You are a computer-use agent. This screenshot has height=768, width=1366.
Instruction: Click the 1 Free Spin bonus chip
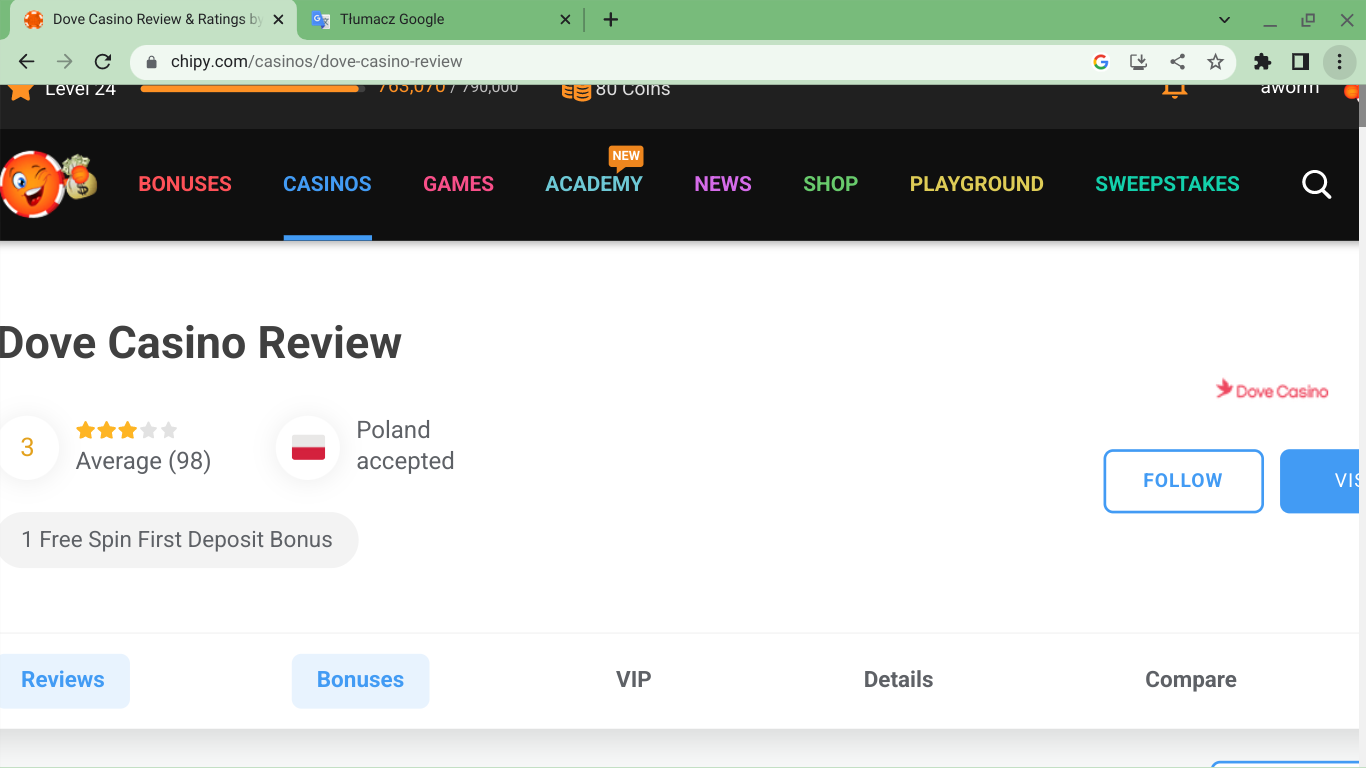coord(177,539)
